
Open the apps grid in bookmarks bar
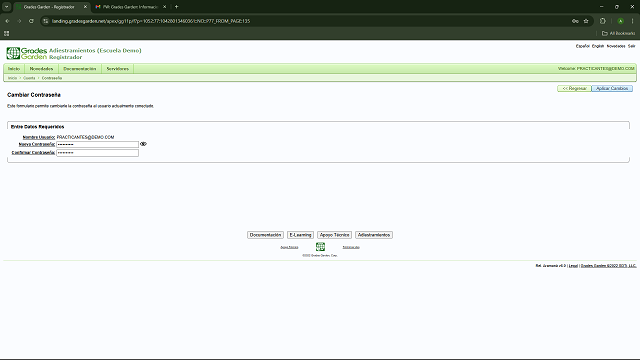coord(7,33)
